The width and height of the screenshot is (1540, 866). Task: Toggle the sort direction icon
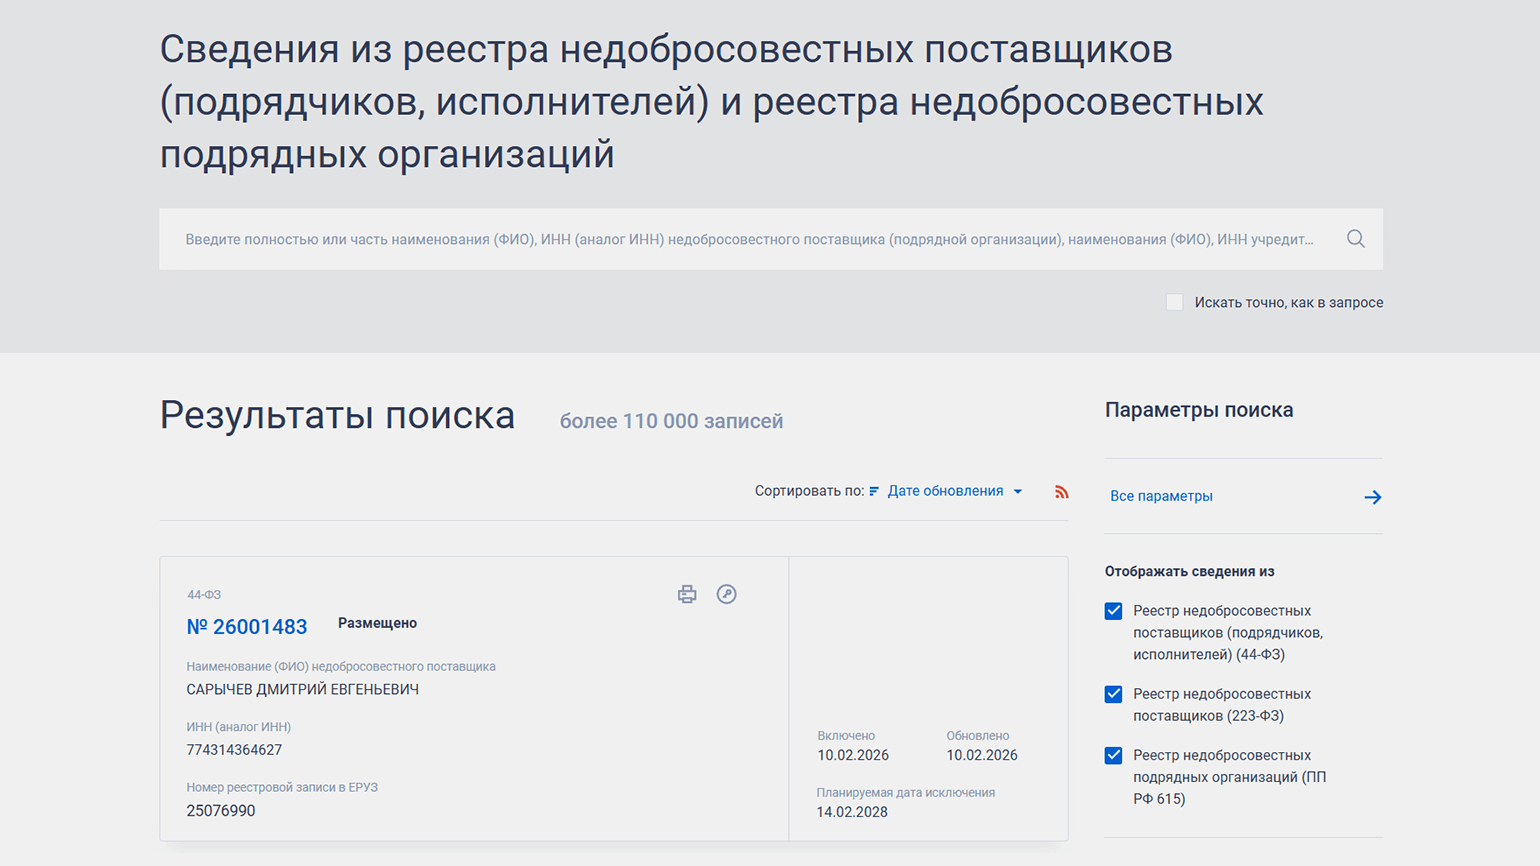(874, 491)
